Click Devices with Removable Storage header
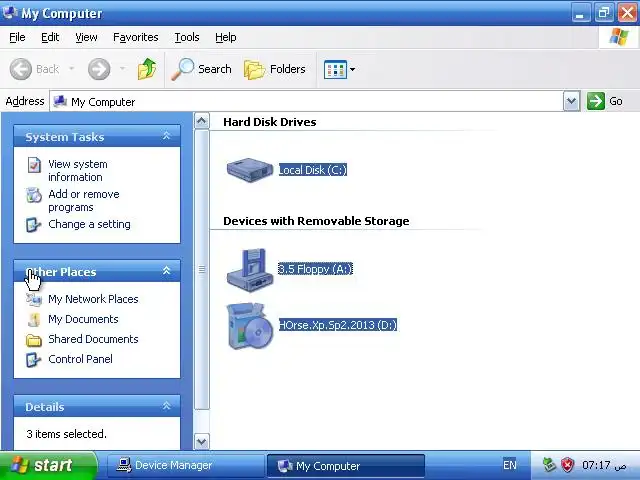Screen dimensions: 640x480 pyautogui.click(x=316, y=221)
